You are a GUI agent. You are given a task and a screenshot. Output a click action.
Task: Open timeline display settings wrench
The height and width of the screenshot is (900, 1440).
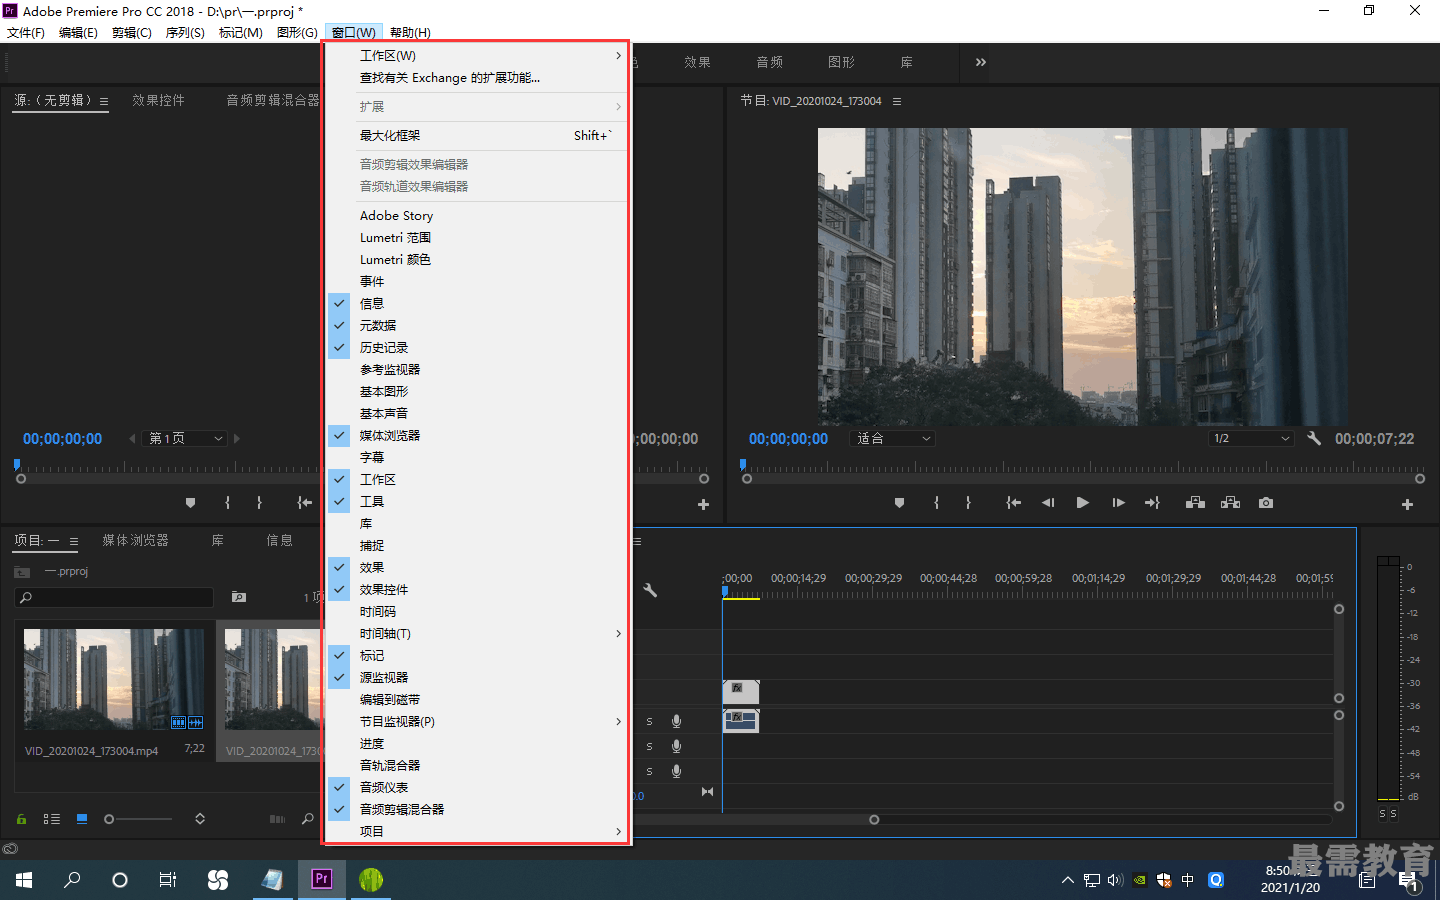(x=650, y=590)
